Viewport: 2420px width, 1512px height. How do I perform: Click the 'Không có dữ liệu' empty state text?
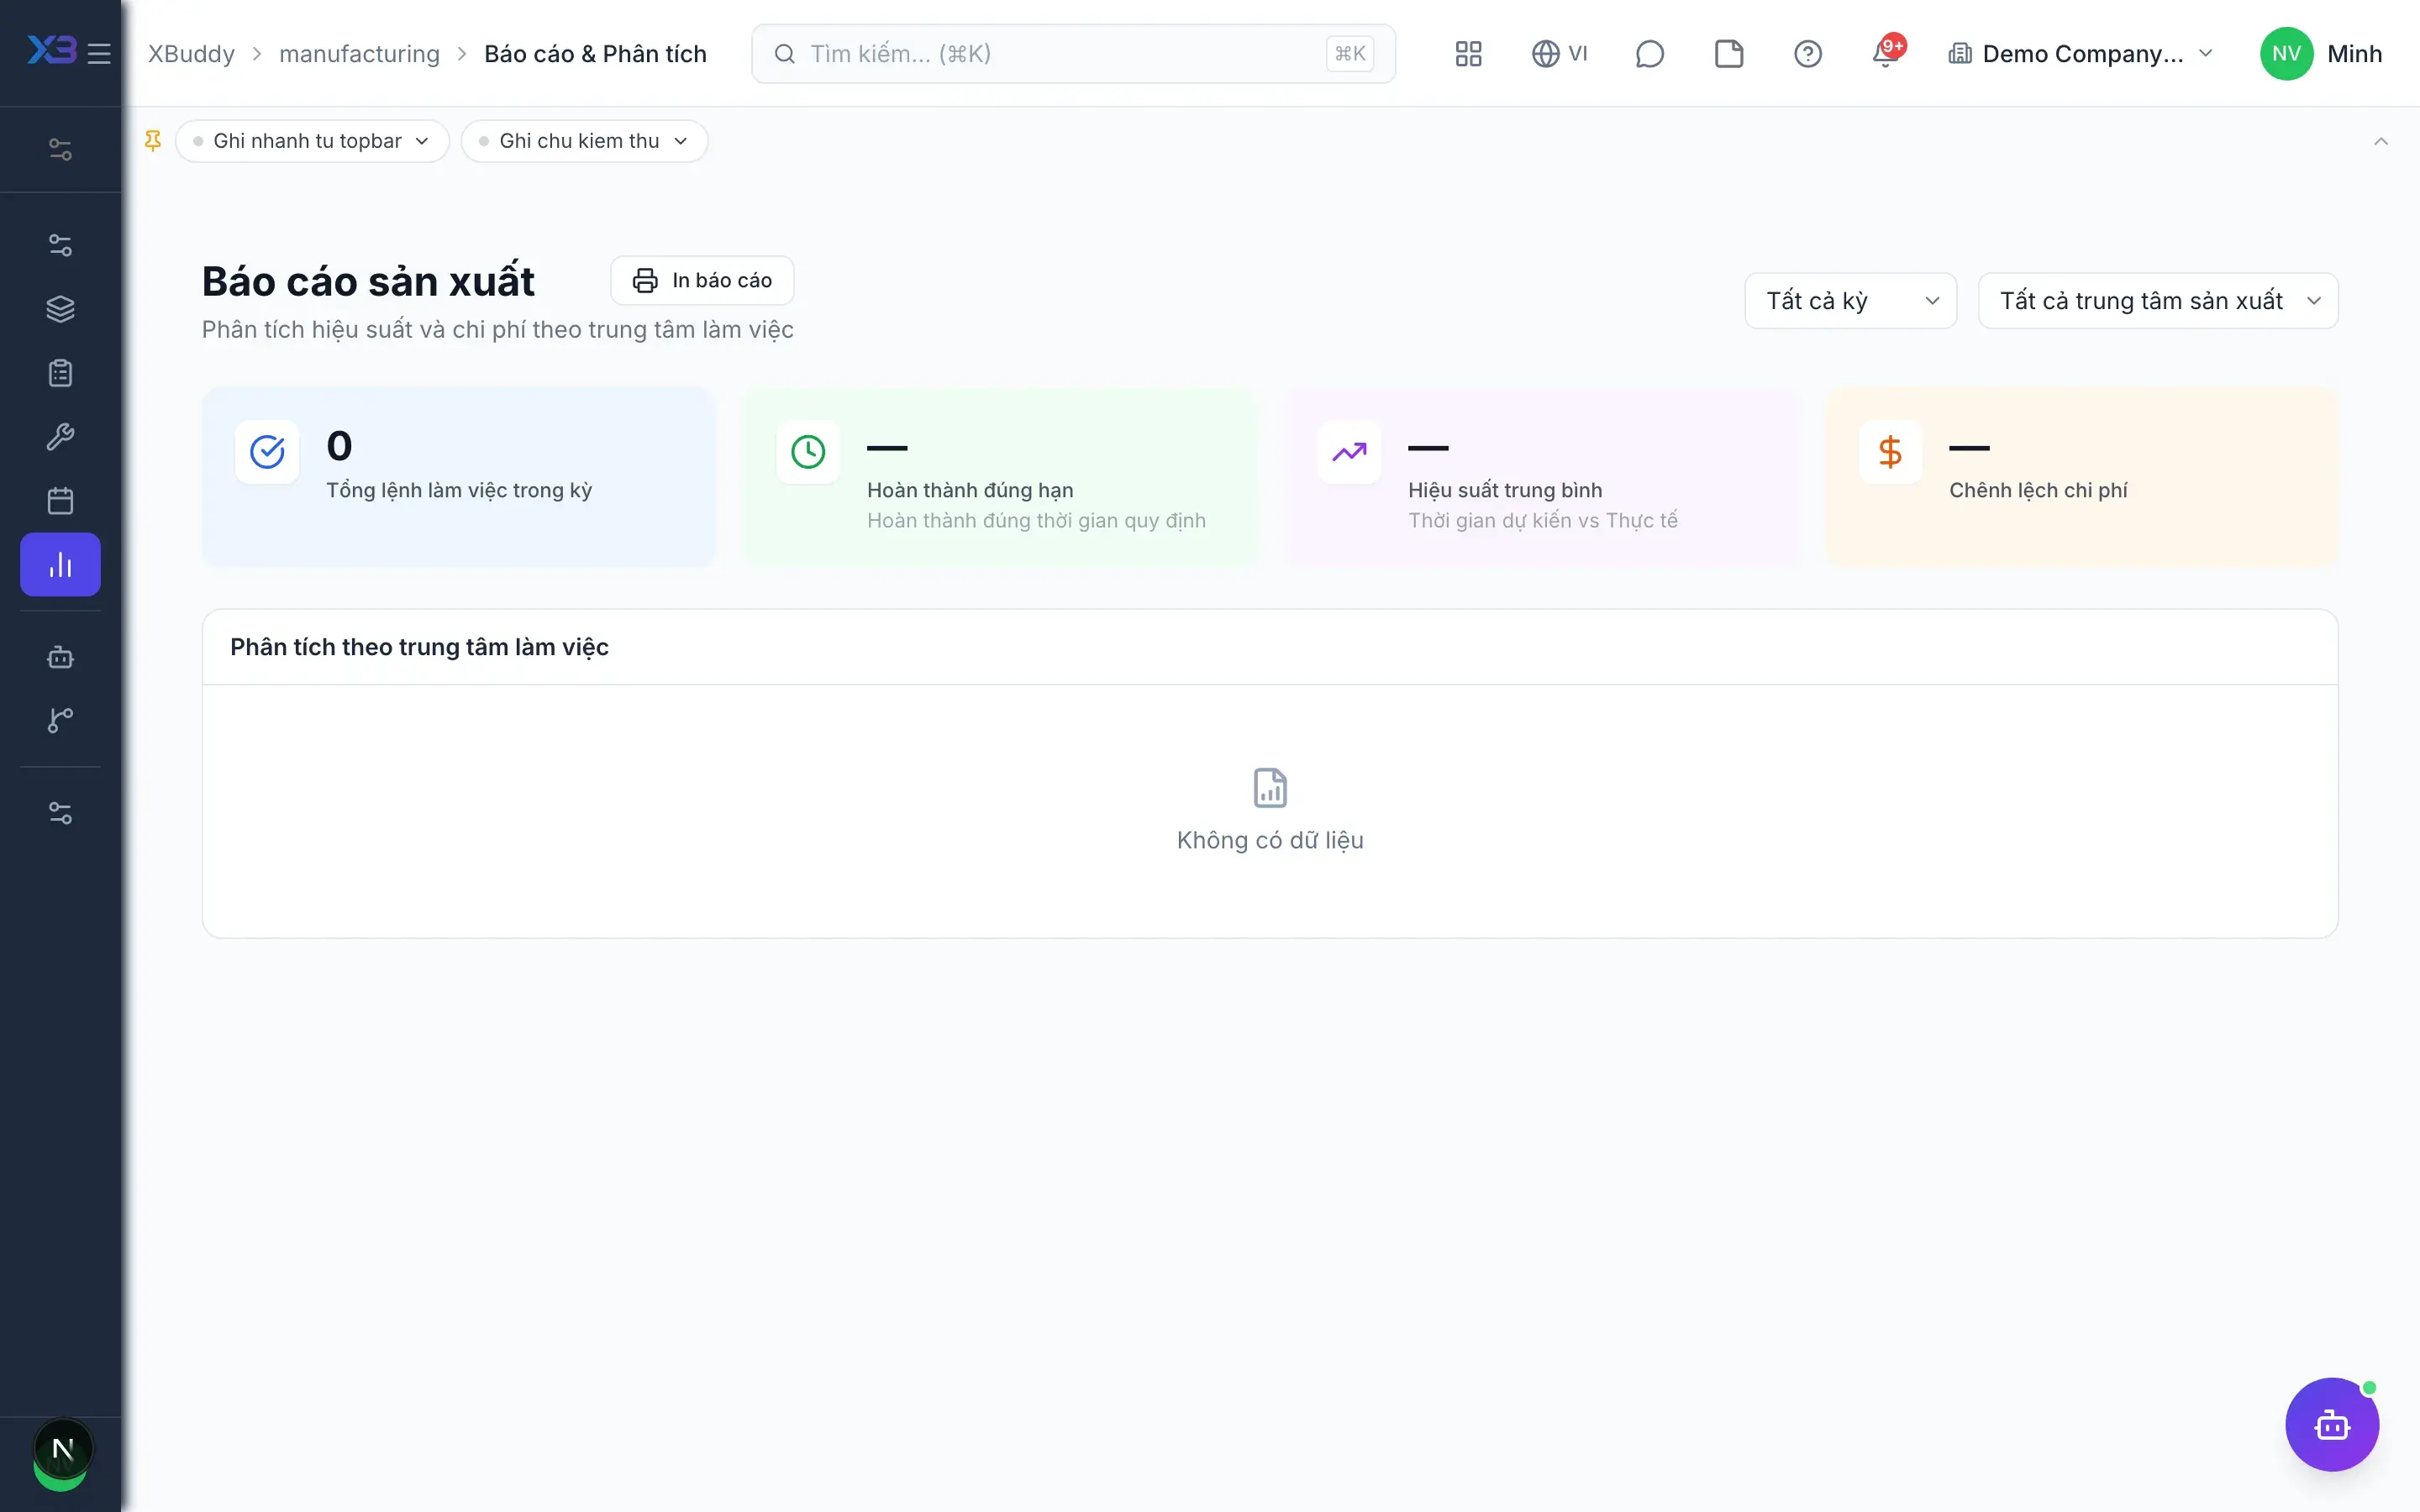[1270, 840]
